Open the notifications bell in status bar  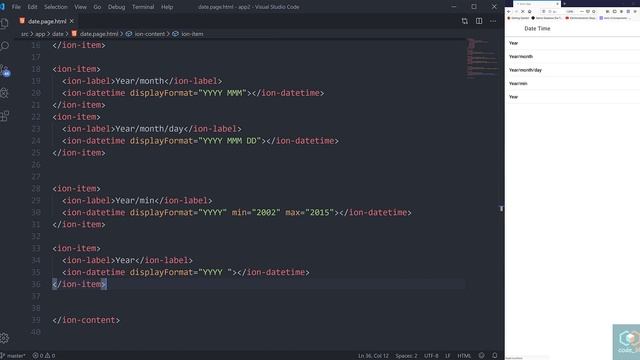(x=495, y=356)
